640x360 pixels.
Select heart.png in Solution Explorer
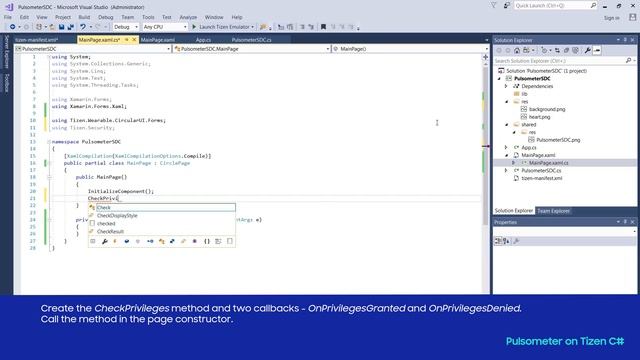click(x=540, y=117)
